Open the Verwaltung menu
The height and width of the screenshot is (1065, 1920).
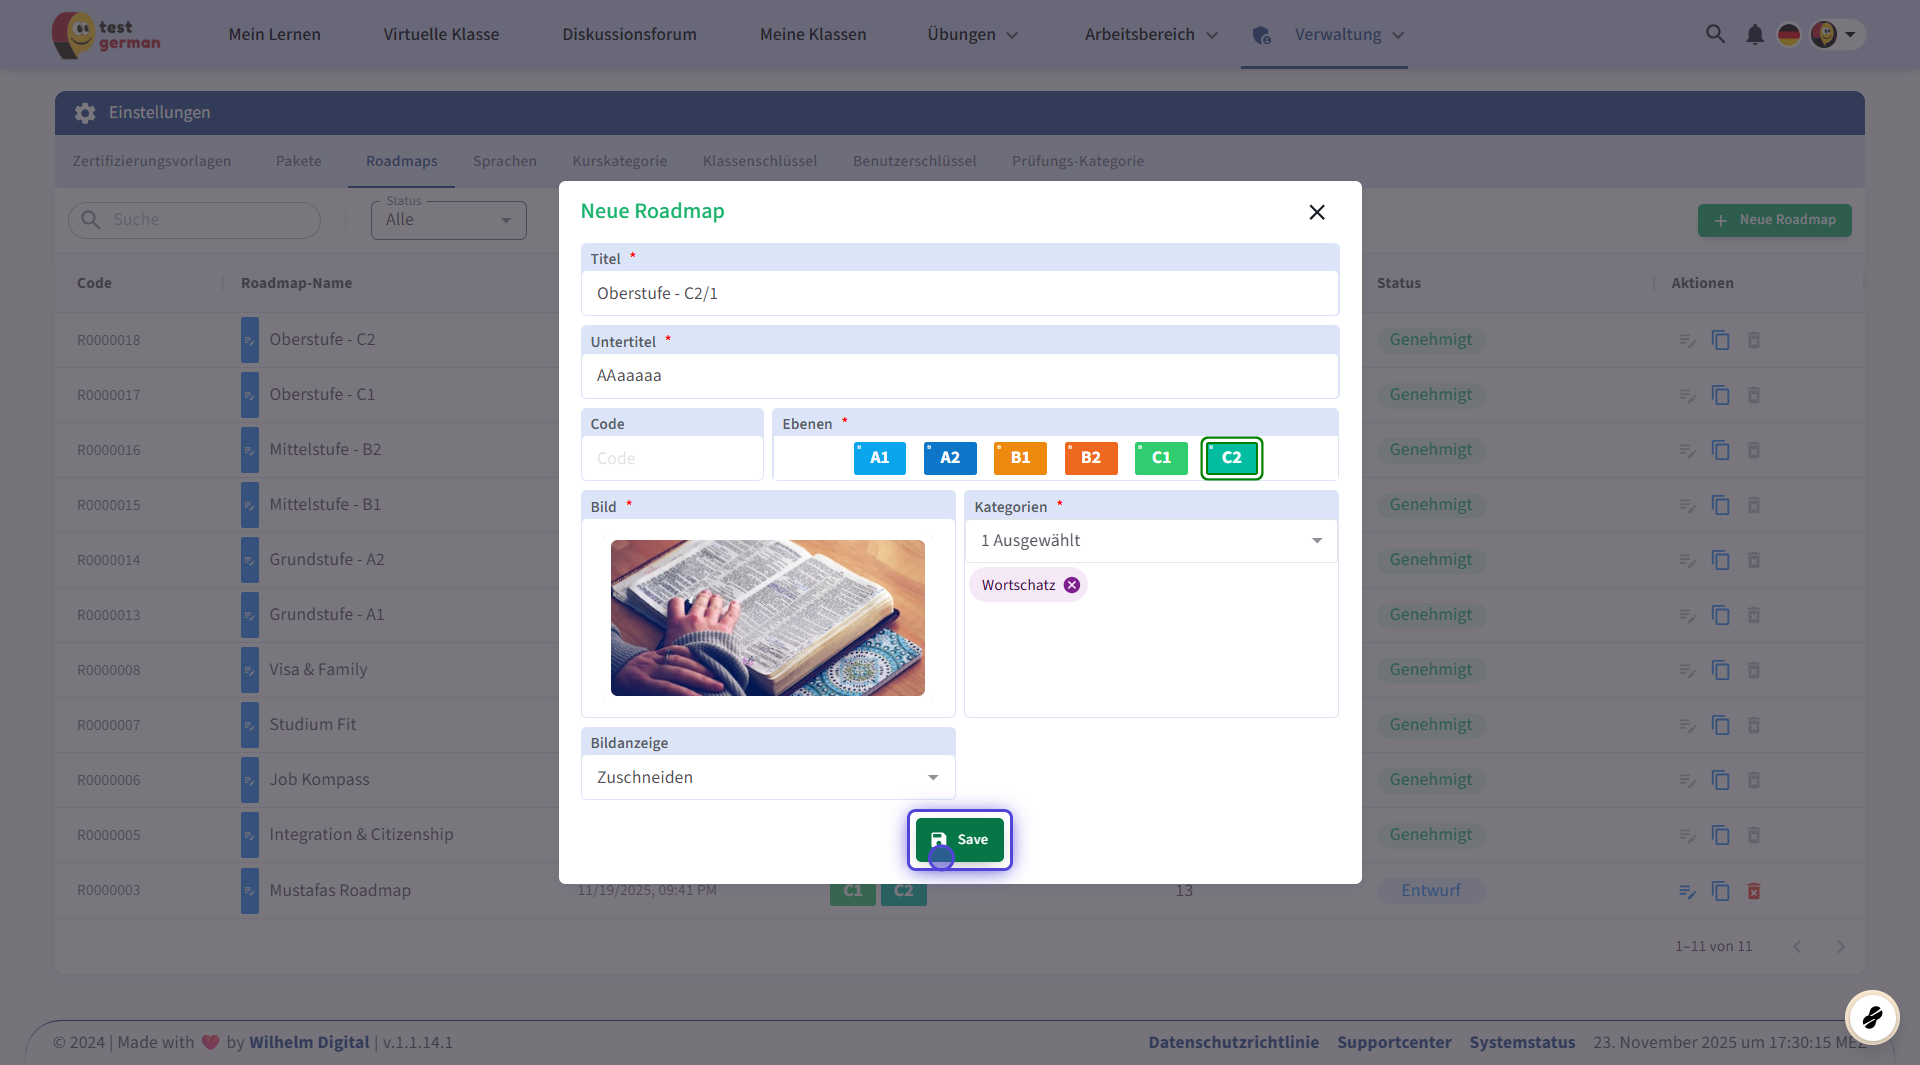[x=1337, y=35]
